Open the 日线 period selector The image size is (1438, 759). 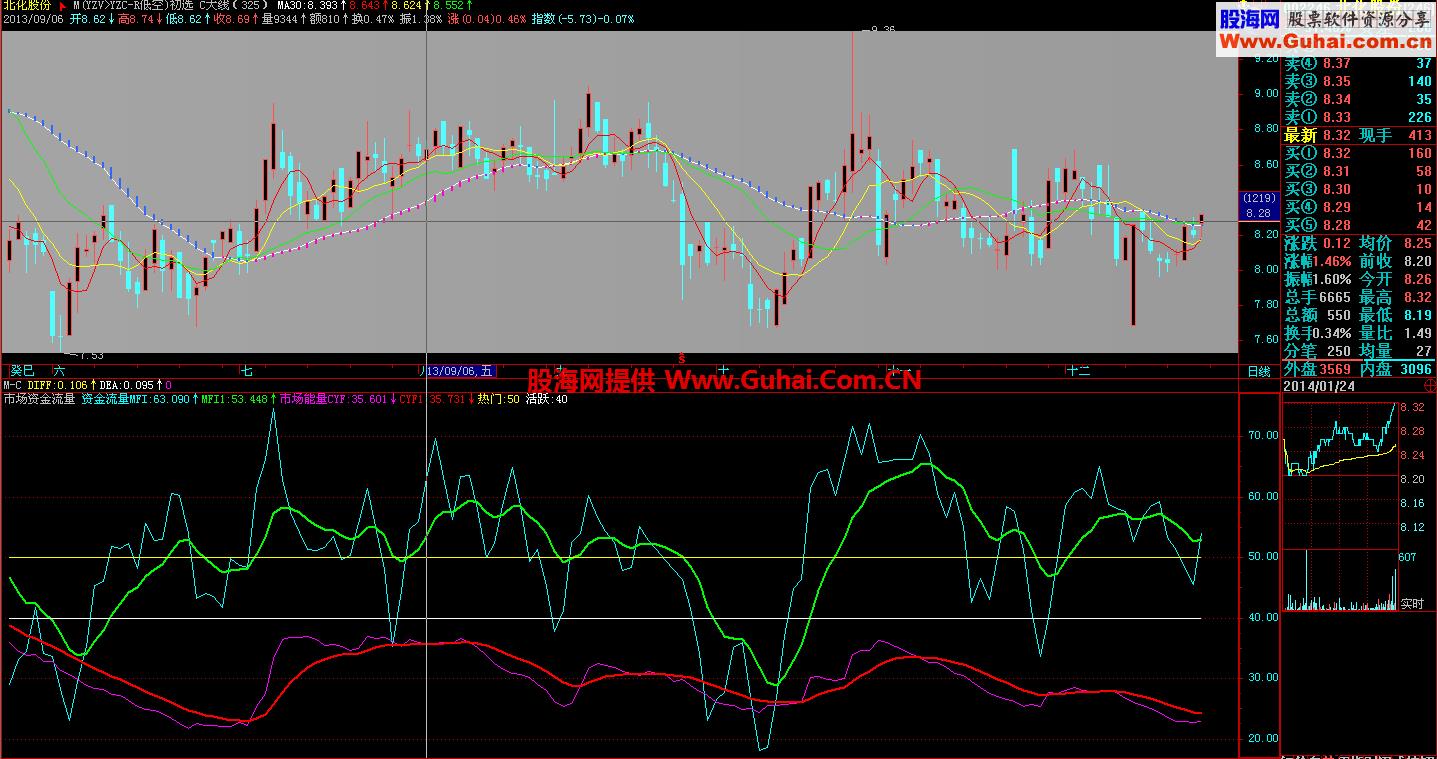click(1258, 371)
